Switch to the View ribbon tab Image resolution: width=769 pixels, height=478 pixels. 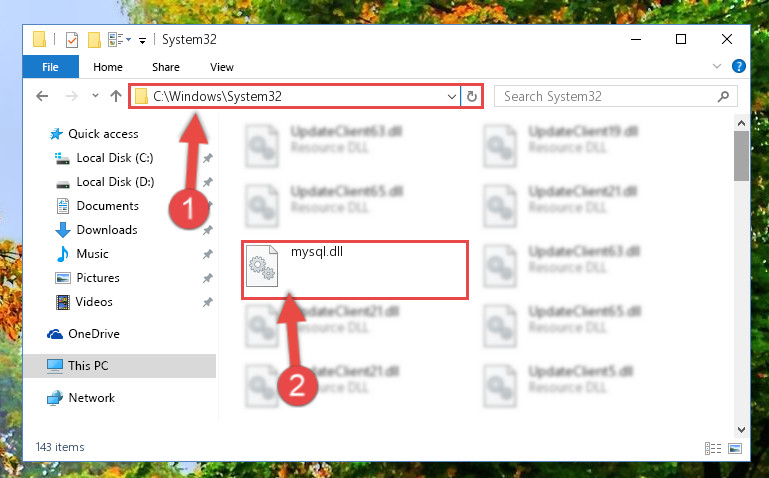[x=222, y=67]
